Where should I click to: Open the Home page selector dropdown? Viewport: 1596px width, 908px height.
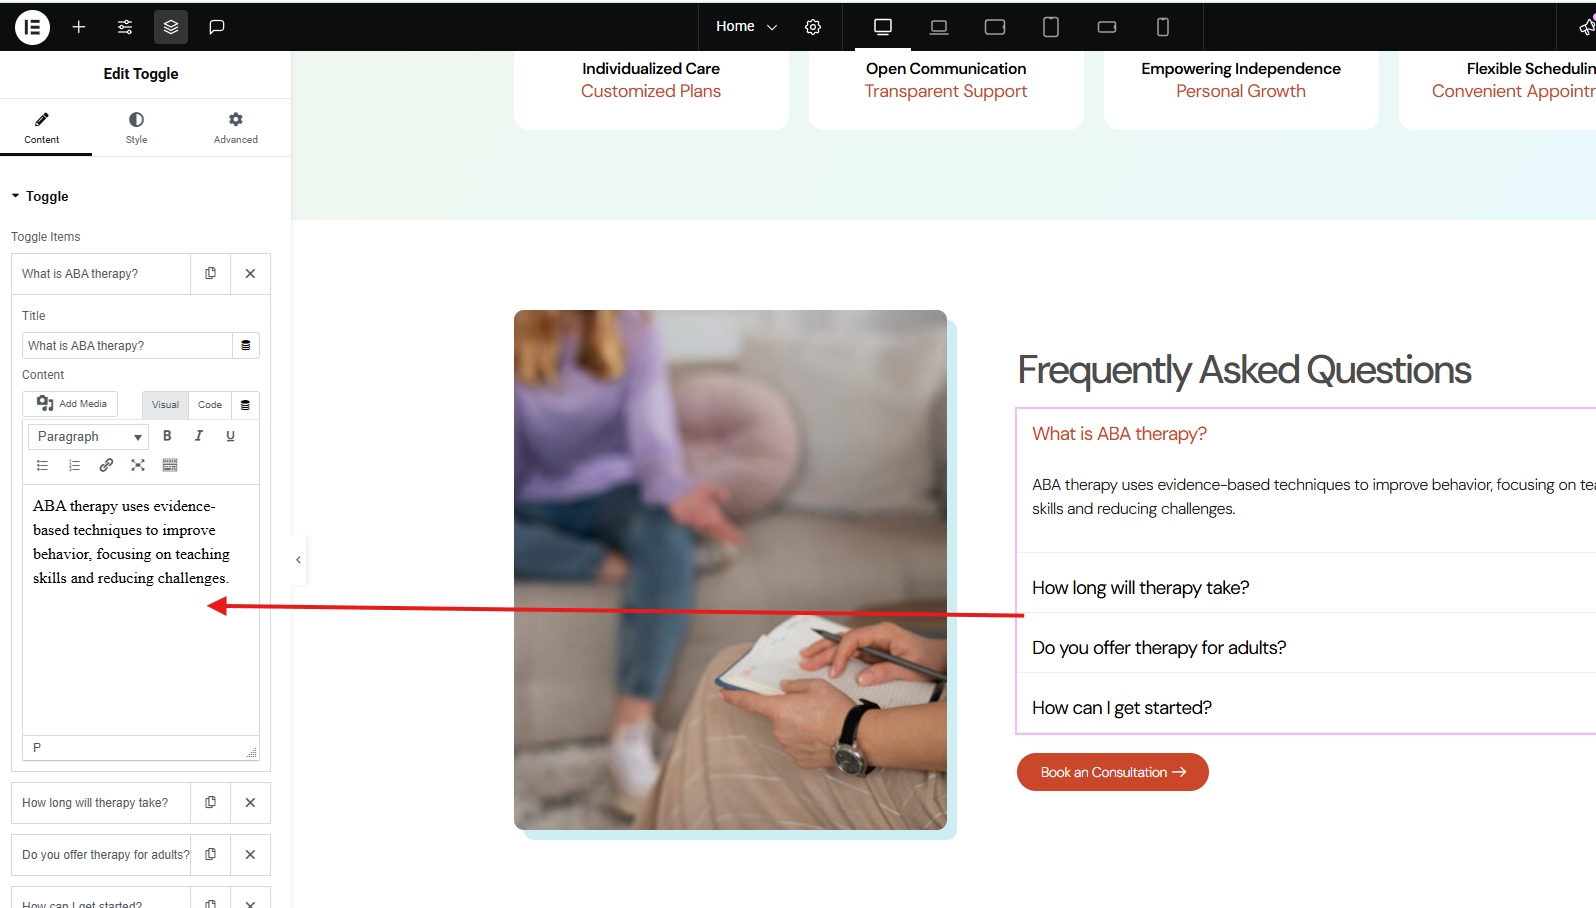(746, 27)
